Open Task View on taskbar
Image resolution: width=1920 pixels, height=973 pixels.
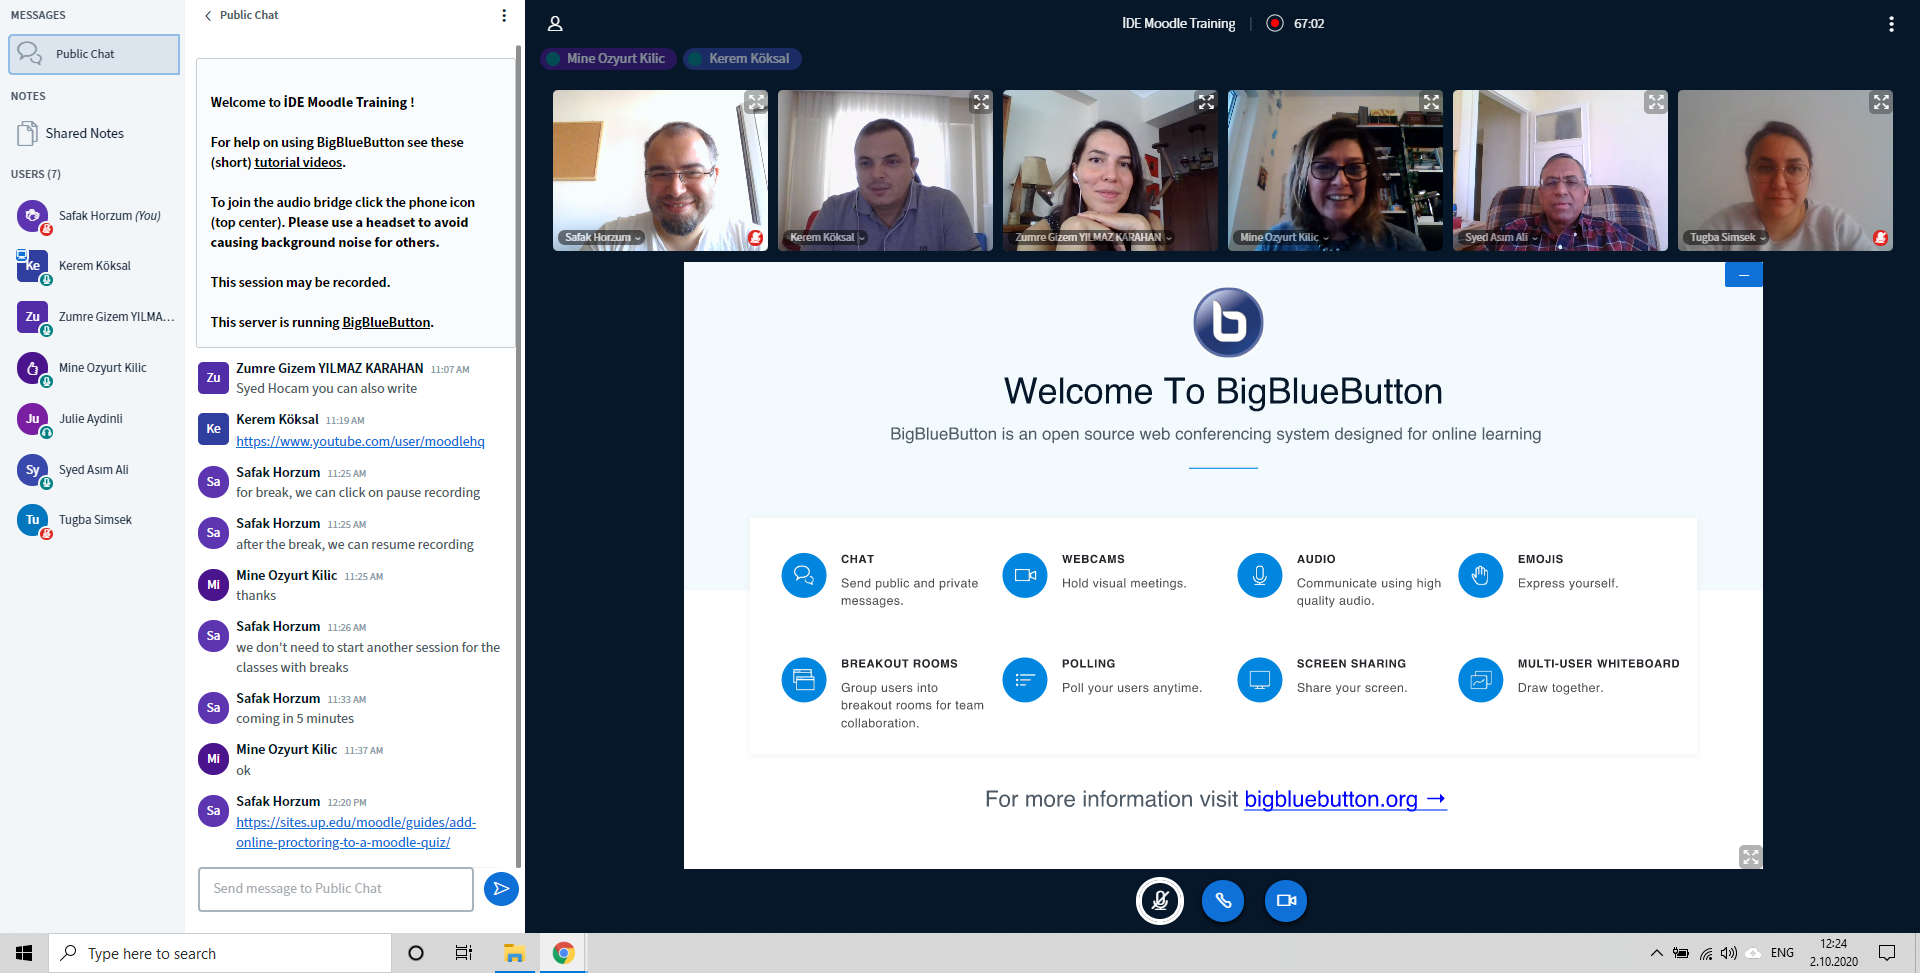click(x=464, y=953)
